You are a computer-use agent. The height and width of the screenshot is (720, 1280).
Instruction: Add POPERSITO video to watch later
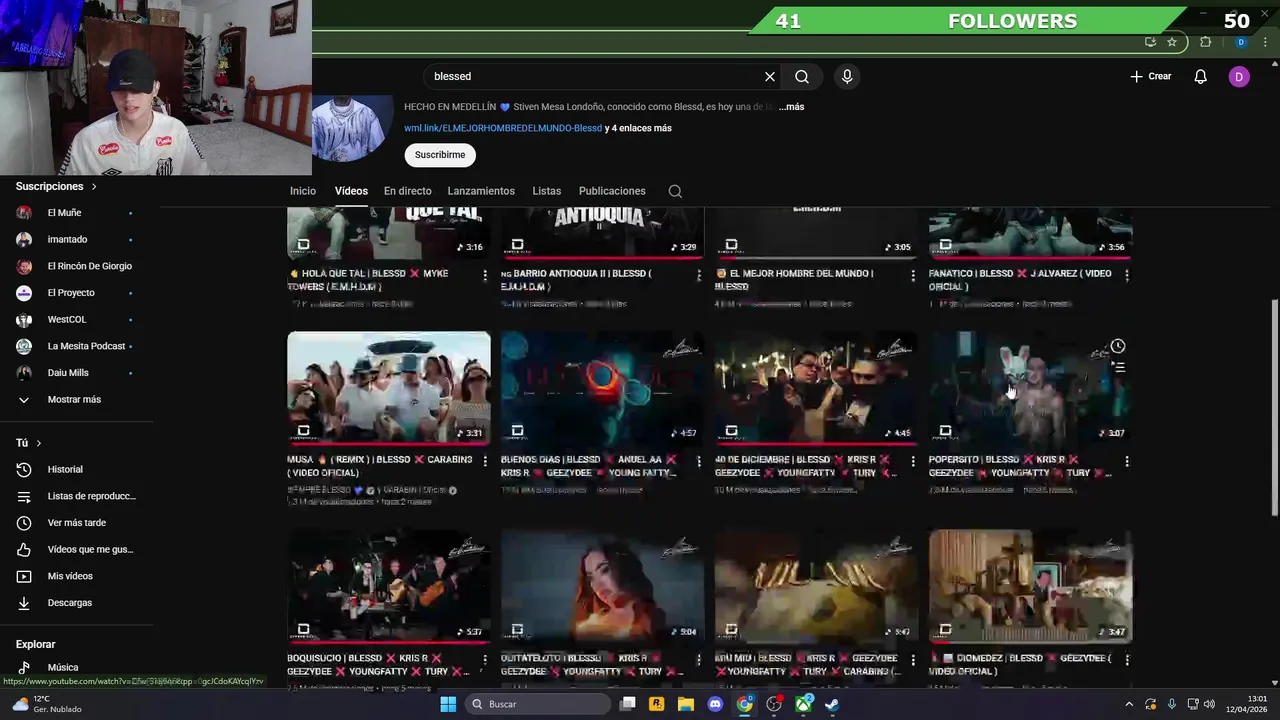point(1118,346)
